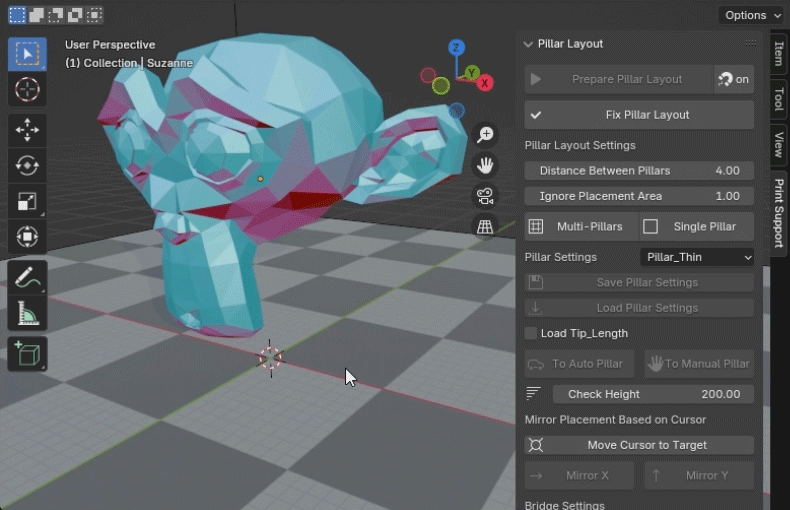Select the 3D Cursor tool
Image resolution: width=790 pixels, height=510 pixels.
27,90
